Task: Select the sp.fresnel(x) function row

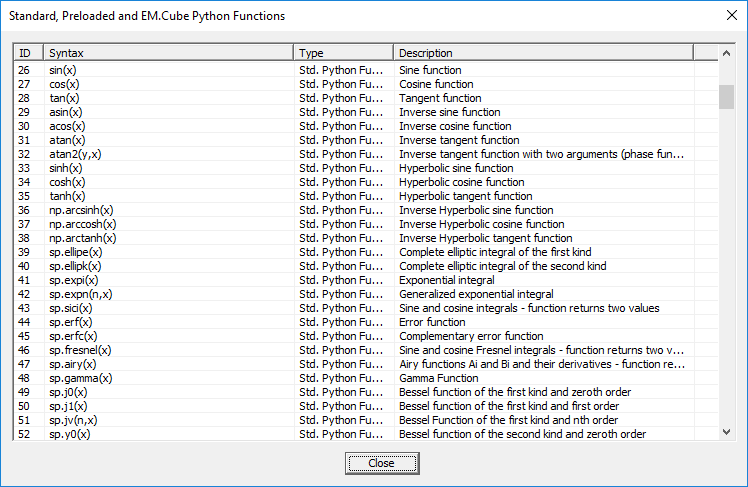Action: pyautogui.click(x=80, y=350)
